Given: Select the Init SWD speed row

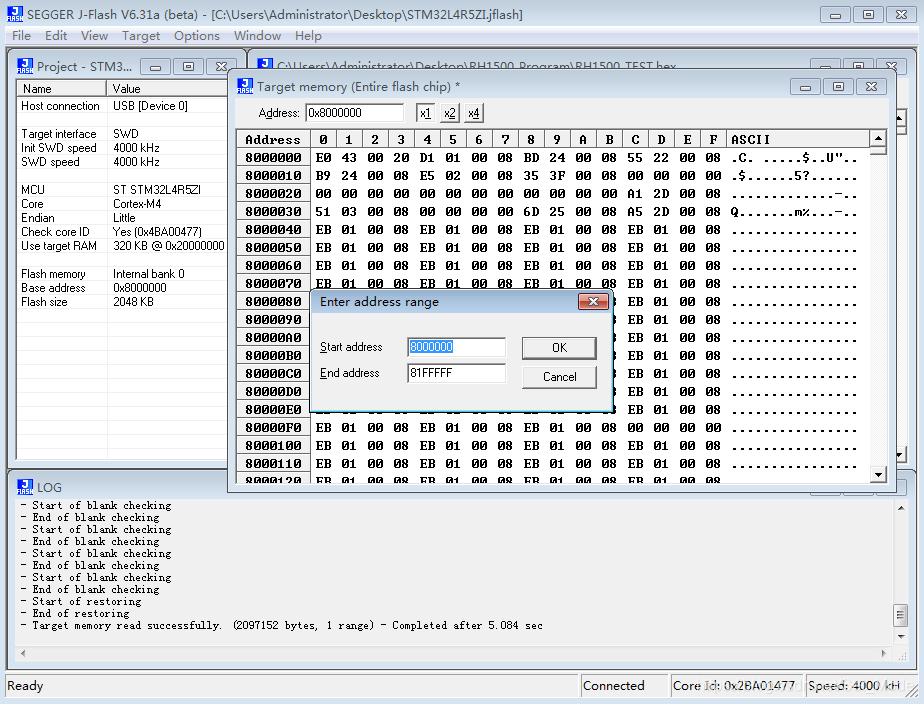Looking at the screenshot, I should [122, 148].
